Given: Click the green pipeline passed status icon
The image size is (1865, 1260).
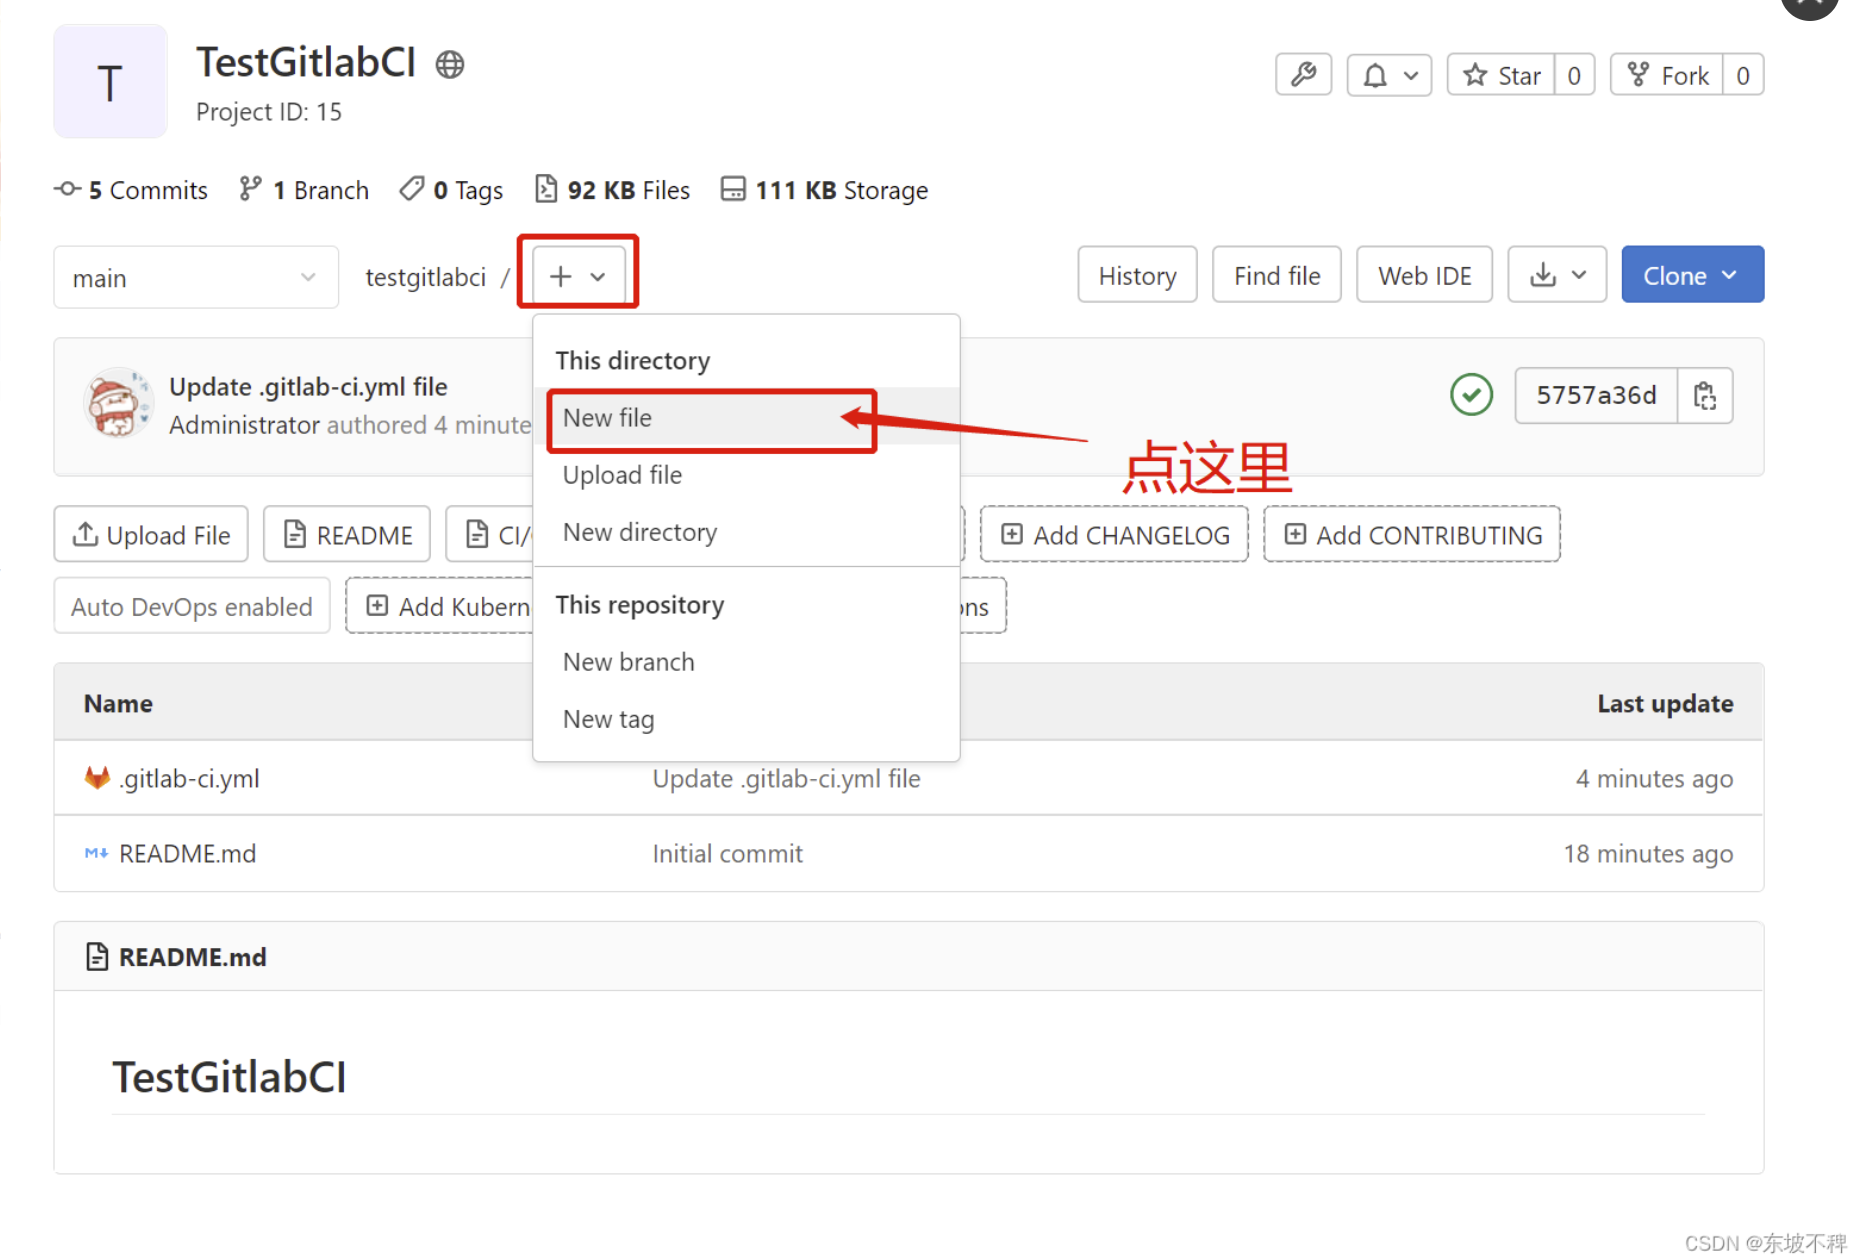Looking at the screenshot, I should click(1471, 395).
